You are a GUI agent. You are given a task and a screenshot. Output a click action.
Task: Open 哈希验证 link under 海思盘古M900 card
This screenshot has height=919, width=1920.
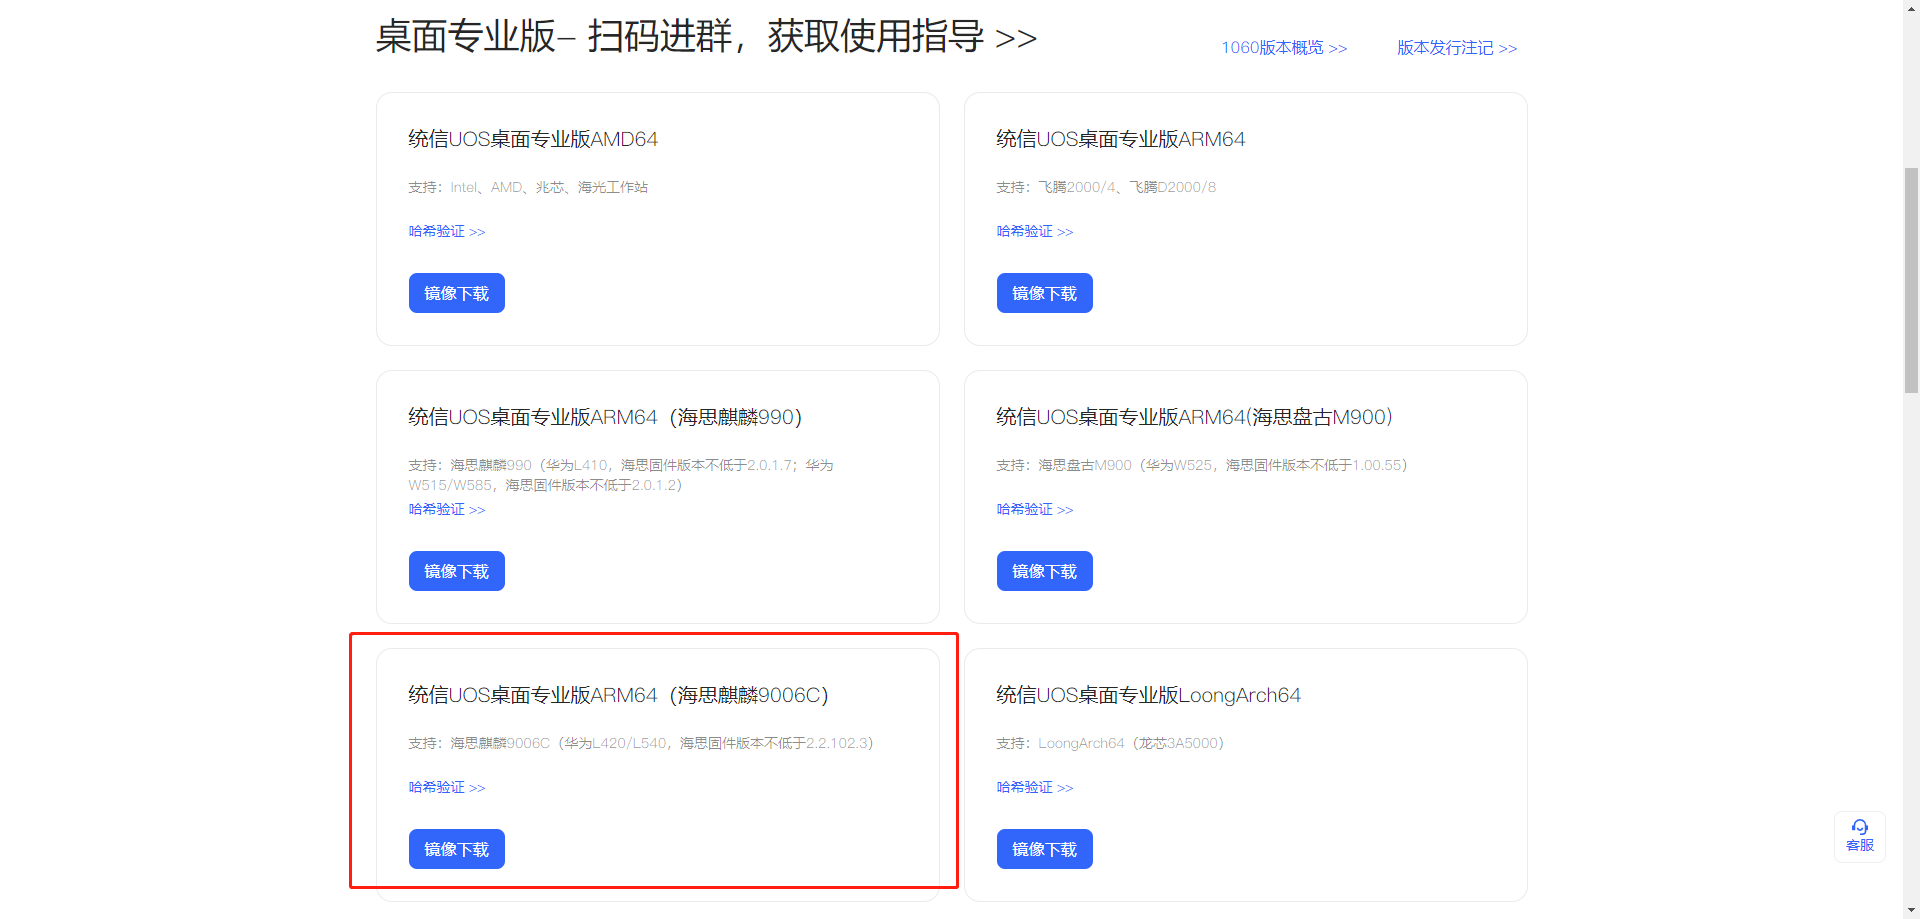click(x=1035, y=509)
